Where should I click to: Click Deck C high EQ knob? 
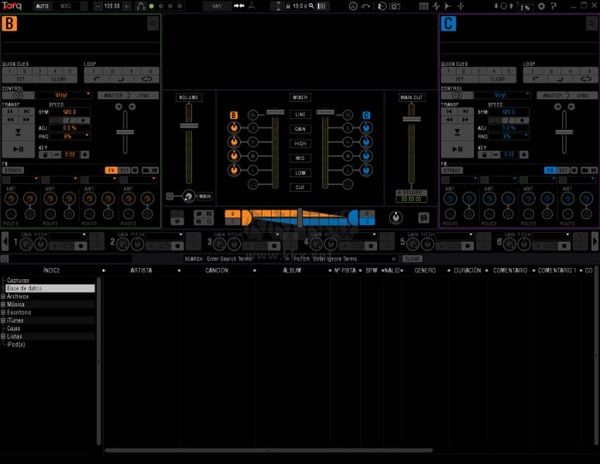pos(366,142)
